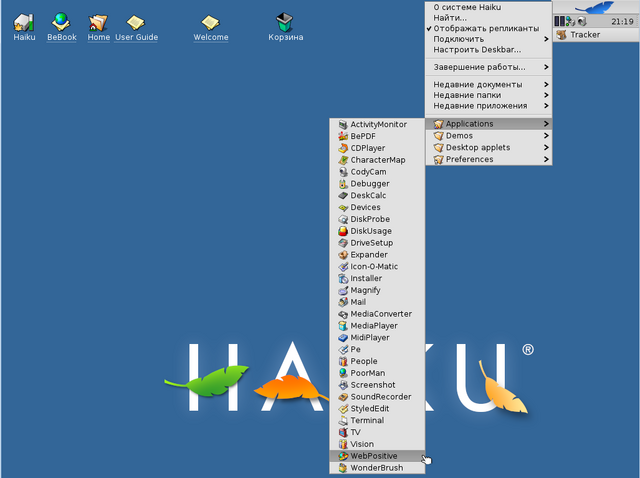
Task: Launch DiskProbe
Action: 377,219
